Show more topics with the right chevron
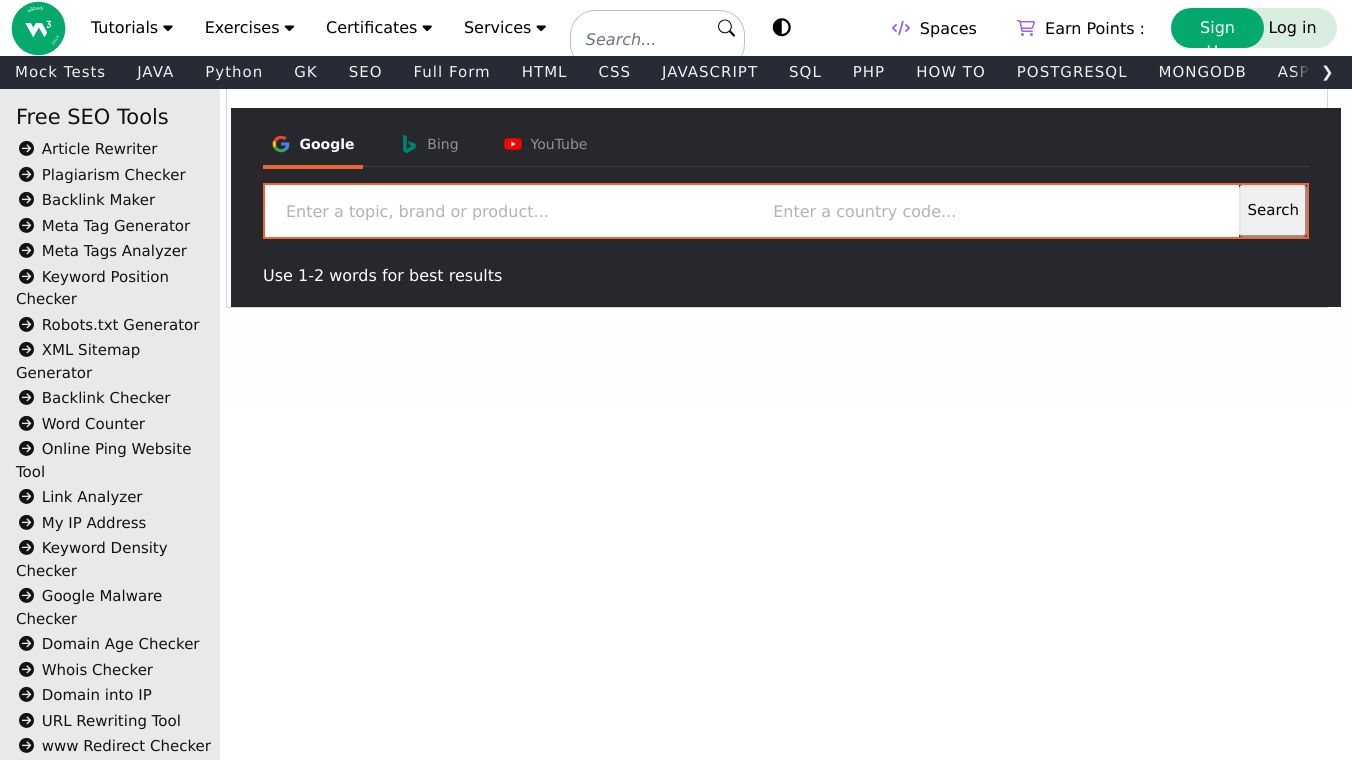The width and height of the screenshot is (1352, 760). tap(1327, 72)
